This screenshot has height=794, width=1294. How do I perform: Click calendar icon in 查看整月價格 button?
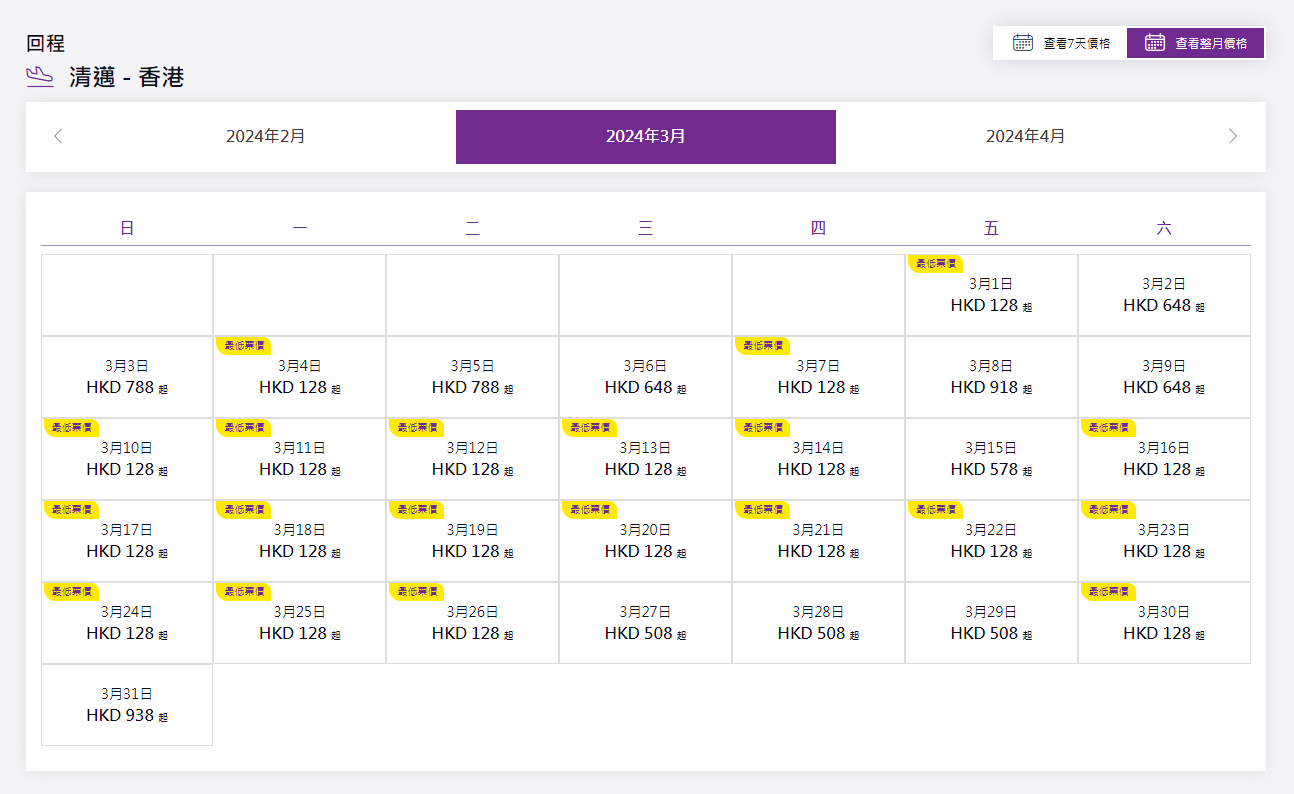(1155, 43)
